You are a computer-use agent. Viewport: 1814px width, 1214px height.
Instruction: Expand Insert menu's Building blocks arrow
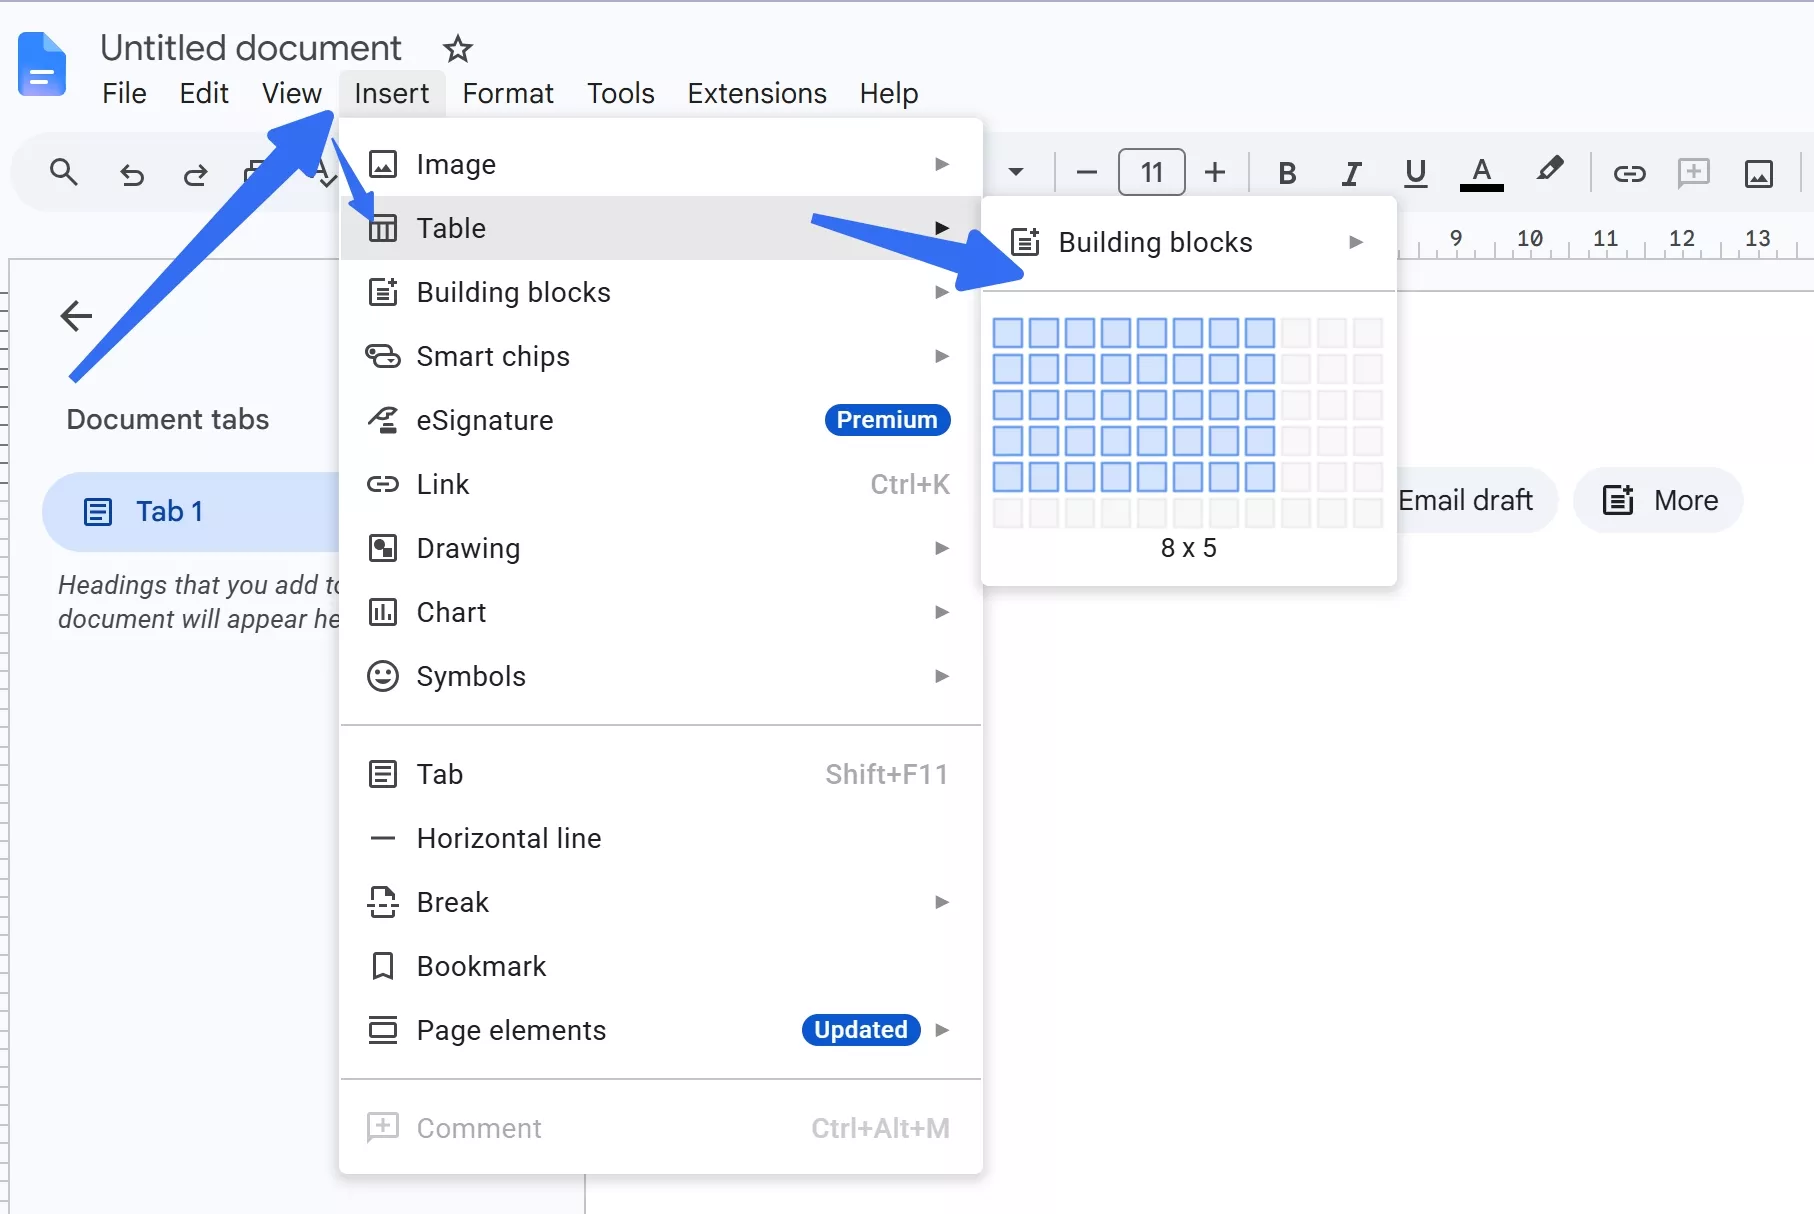[x=942, y=292]
